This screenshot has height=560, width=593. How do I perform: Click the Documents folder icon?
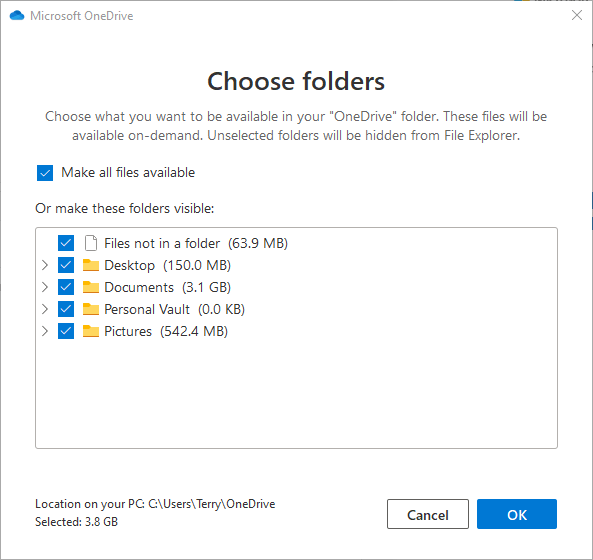(x=91, y=287)
